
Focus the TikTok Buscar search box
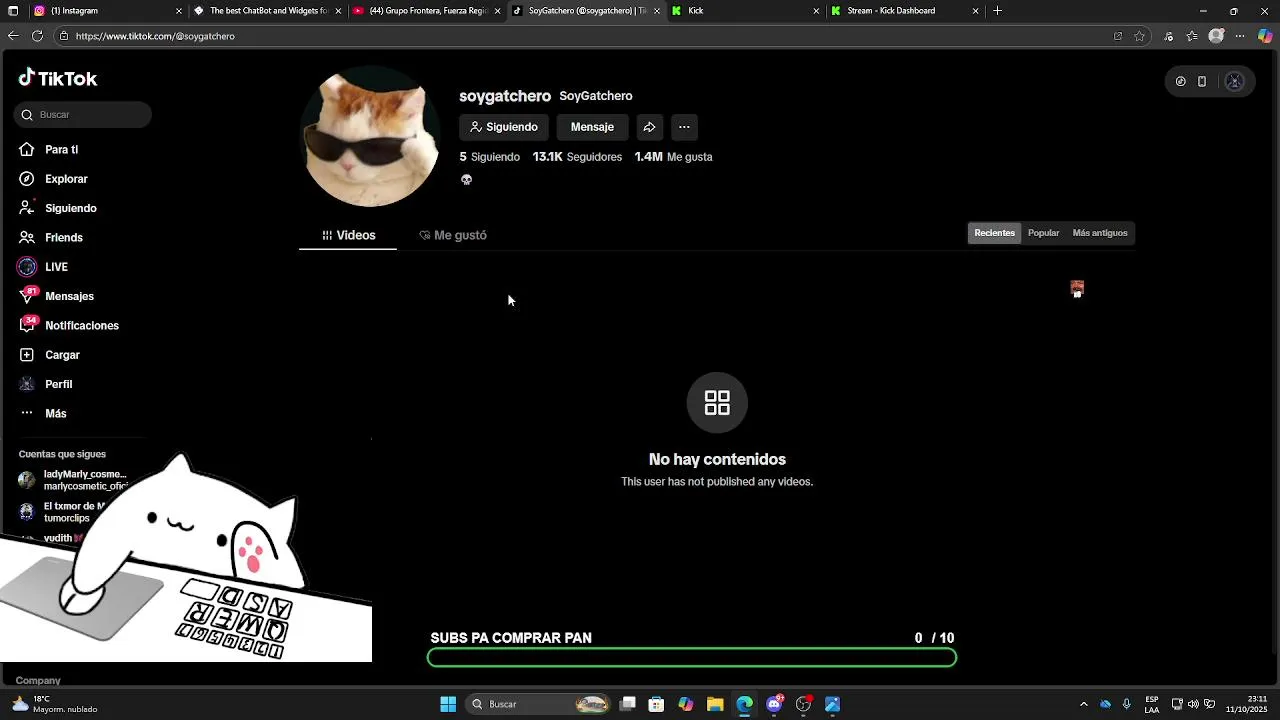click(x=83, y=114)
